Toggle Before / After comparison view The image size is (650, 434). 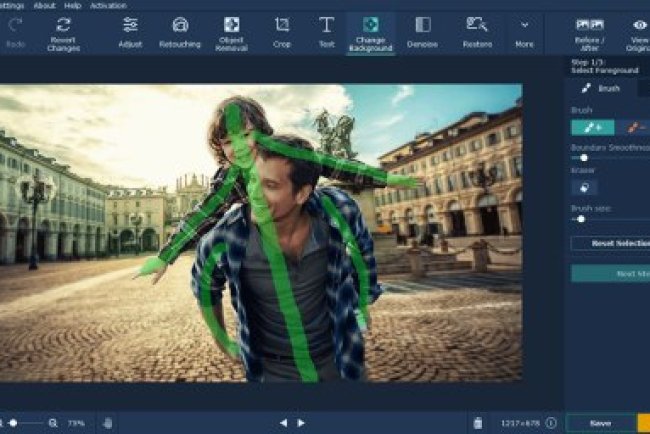coord(590,25)
